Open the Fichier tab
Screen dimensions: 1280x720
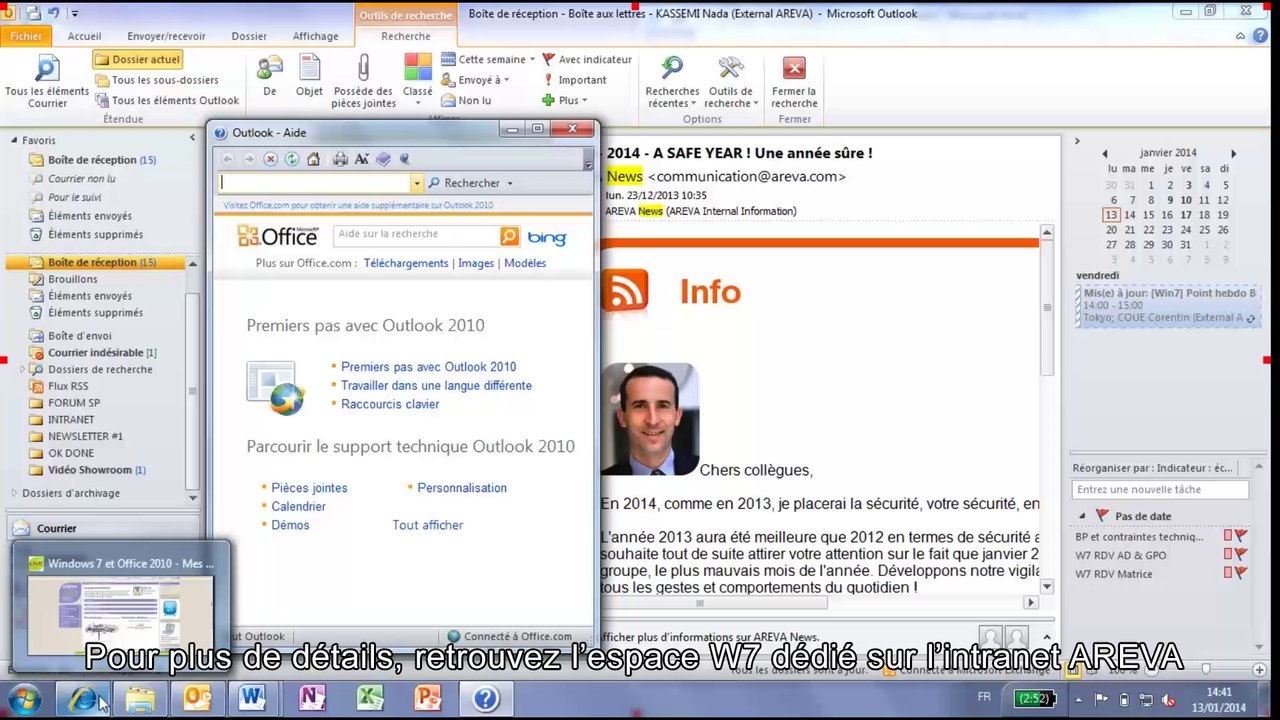pyautogui.click(x=26, y=36)
